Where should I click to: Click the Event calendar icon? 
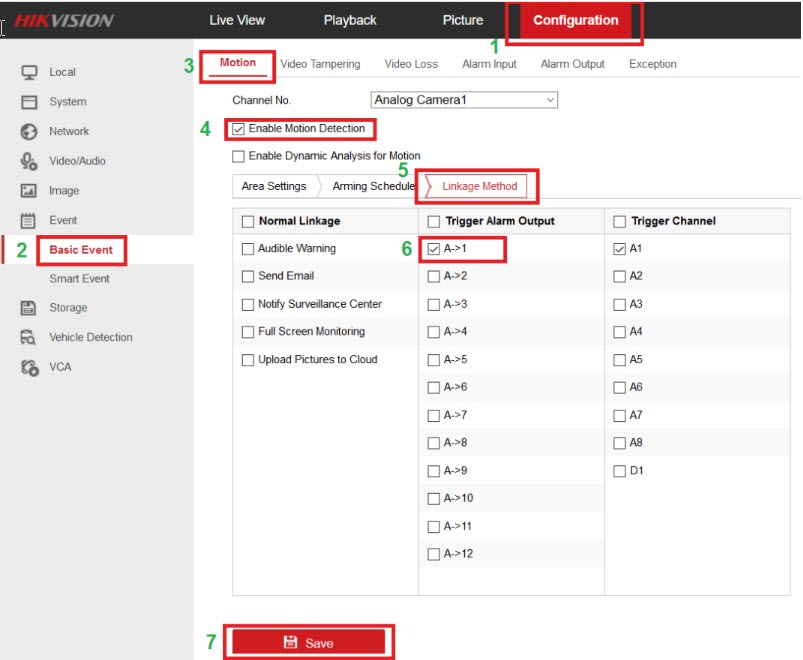[29, 220]
